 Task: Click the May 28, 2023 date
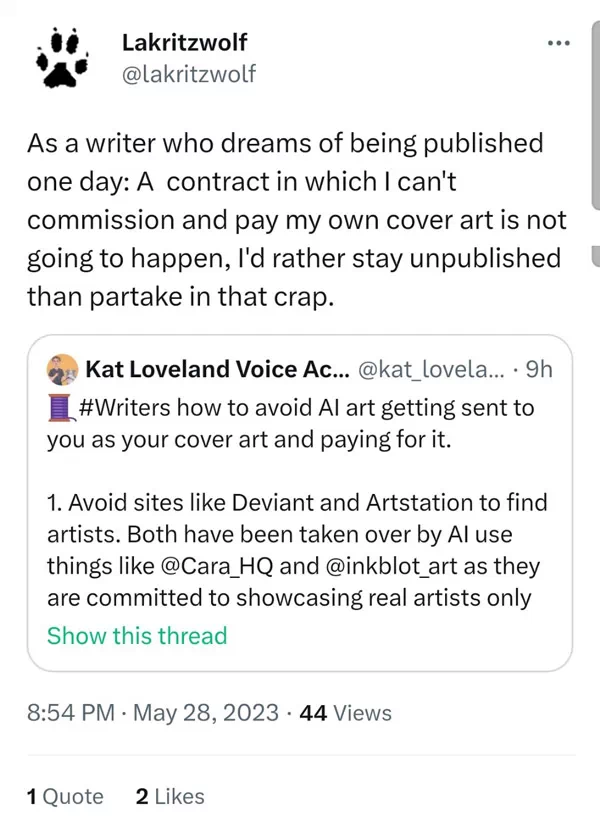[204, 713]
